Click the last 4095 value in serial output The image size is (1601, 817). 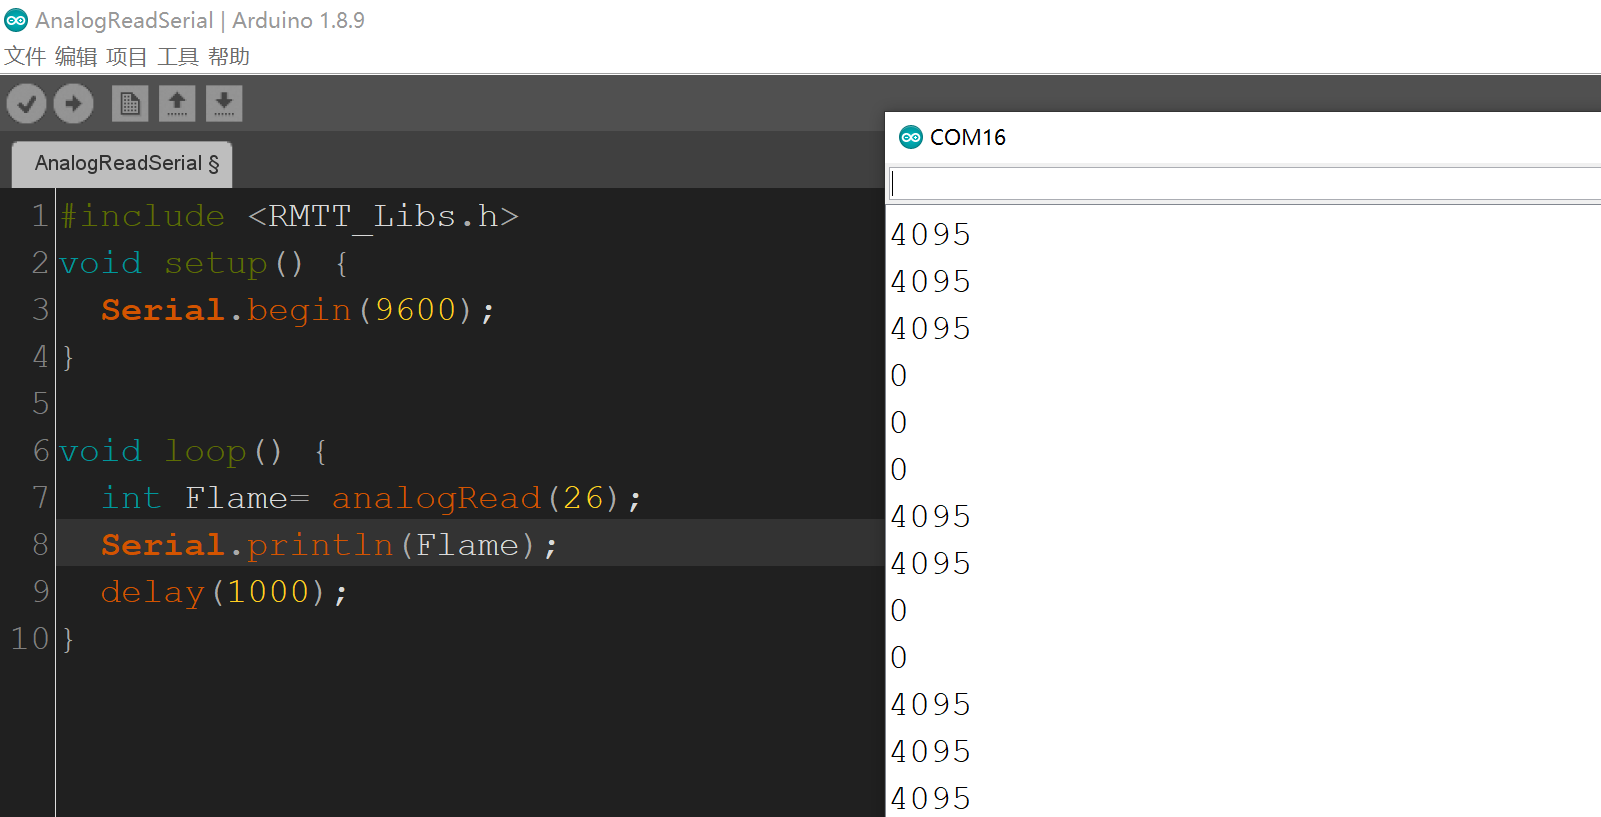[x=931, y=798]
